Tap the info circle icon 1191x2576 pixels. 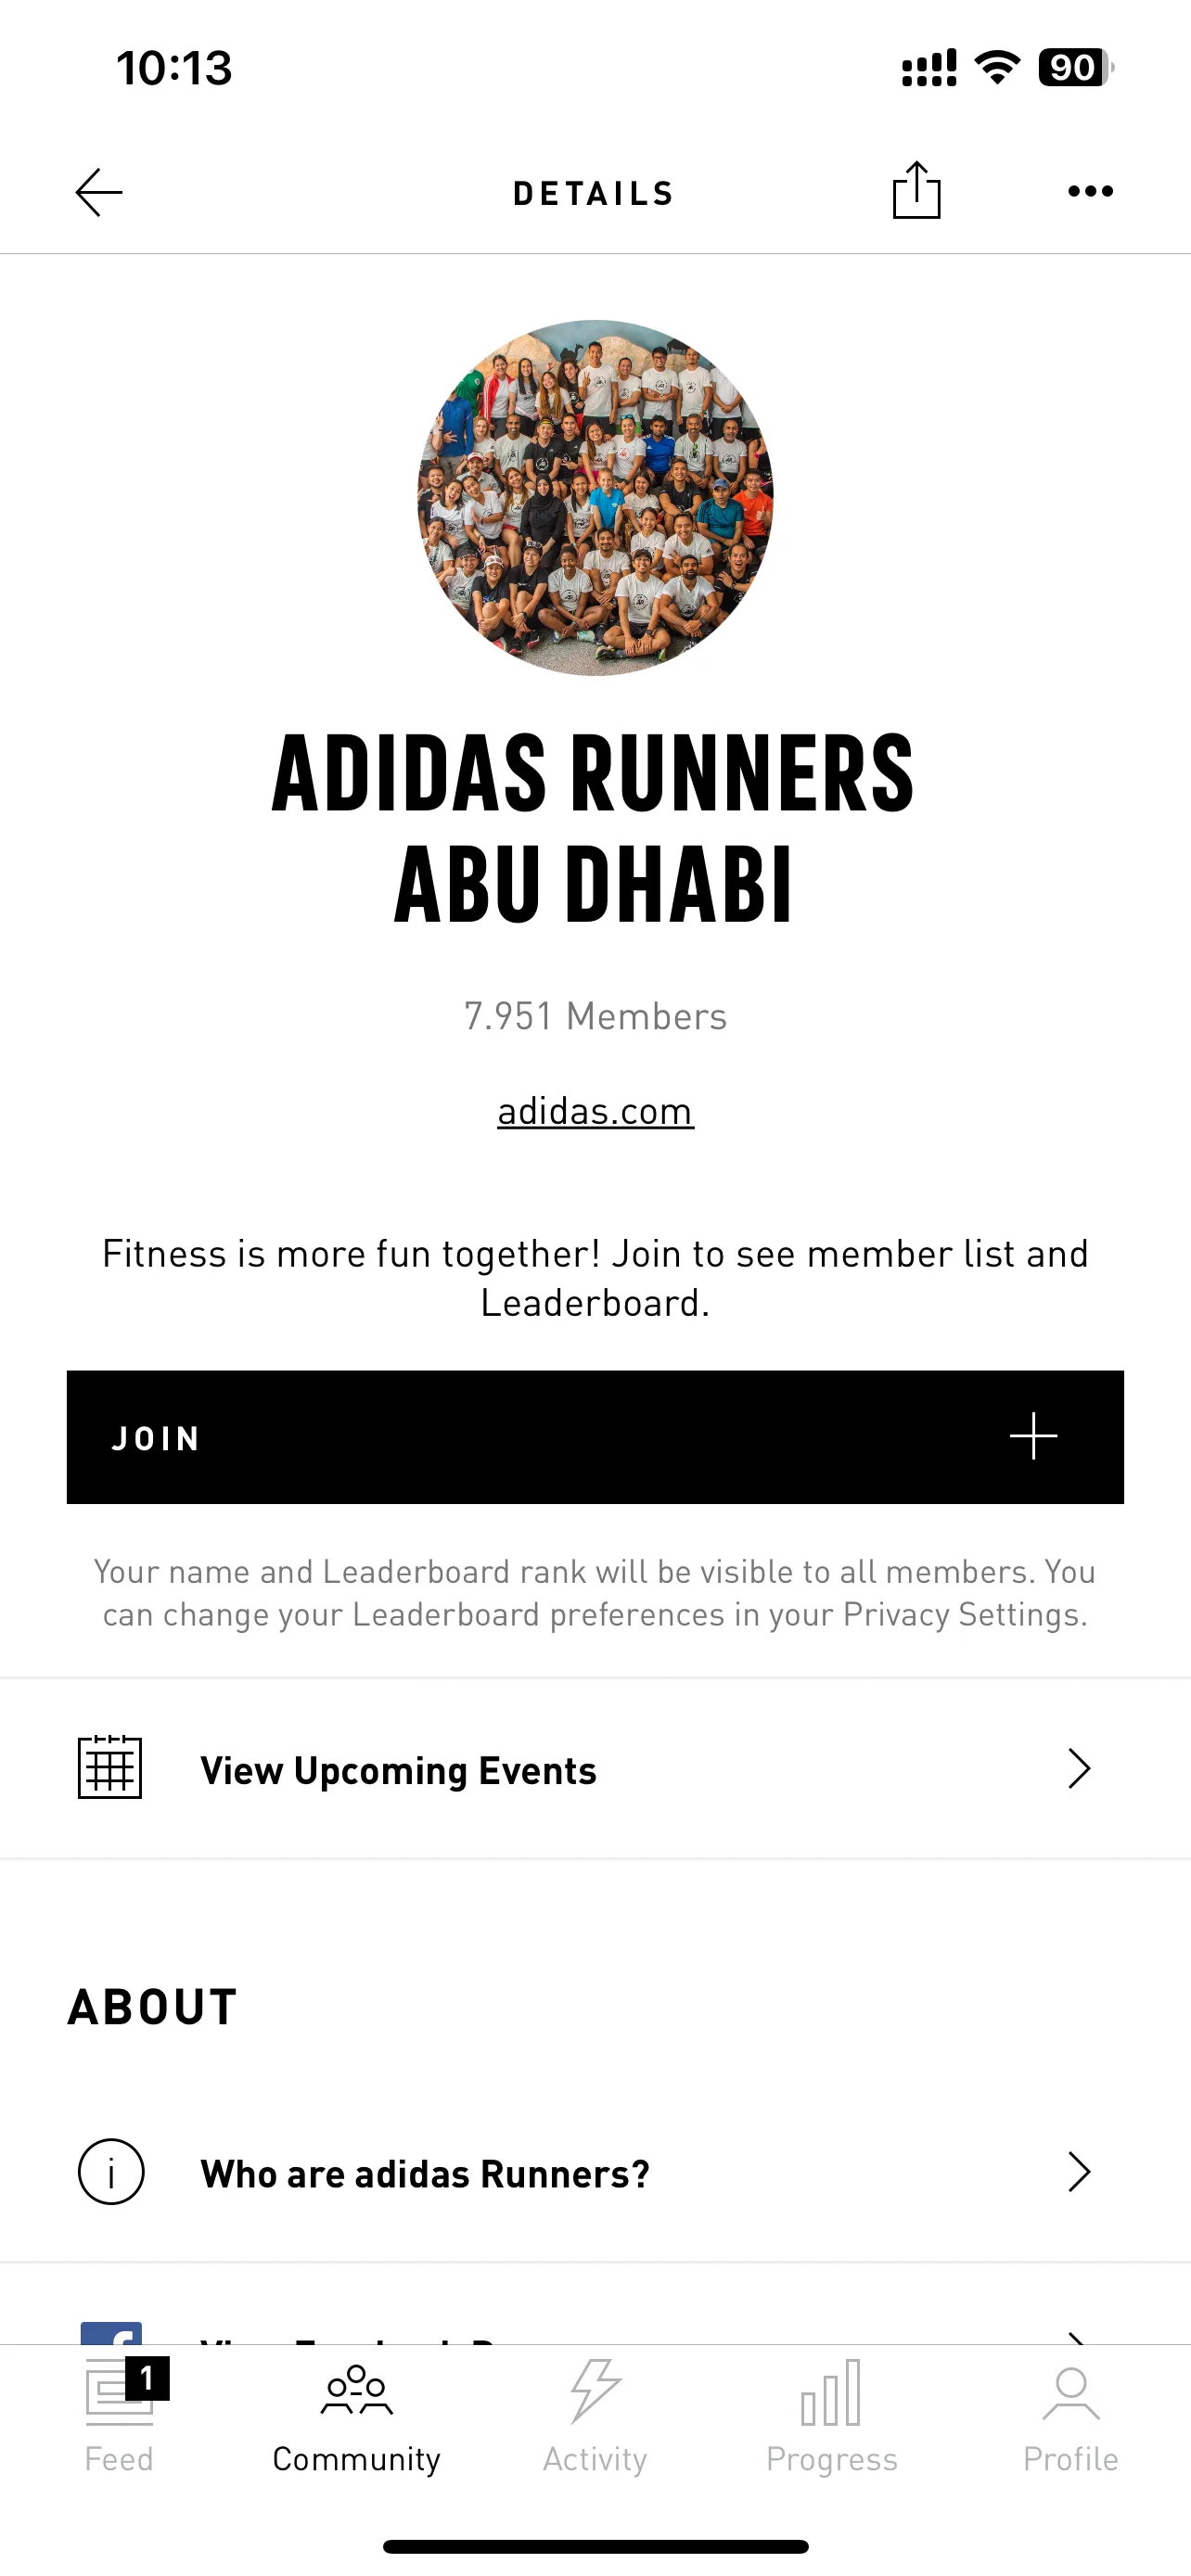point(111,2172)
